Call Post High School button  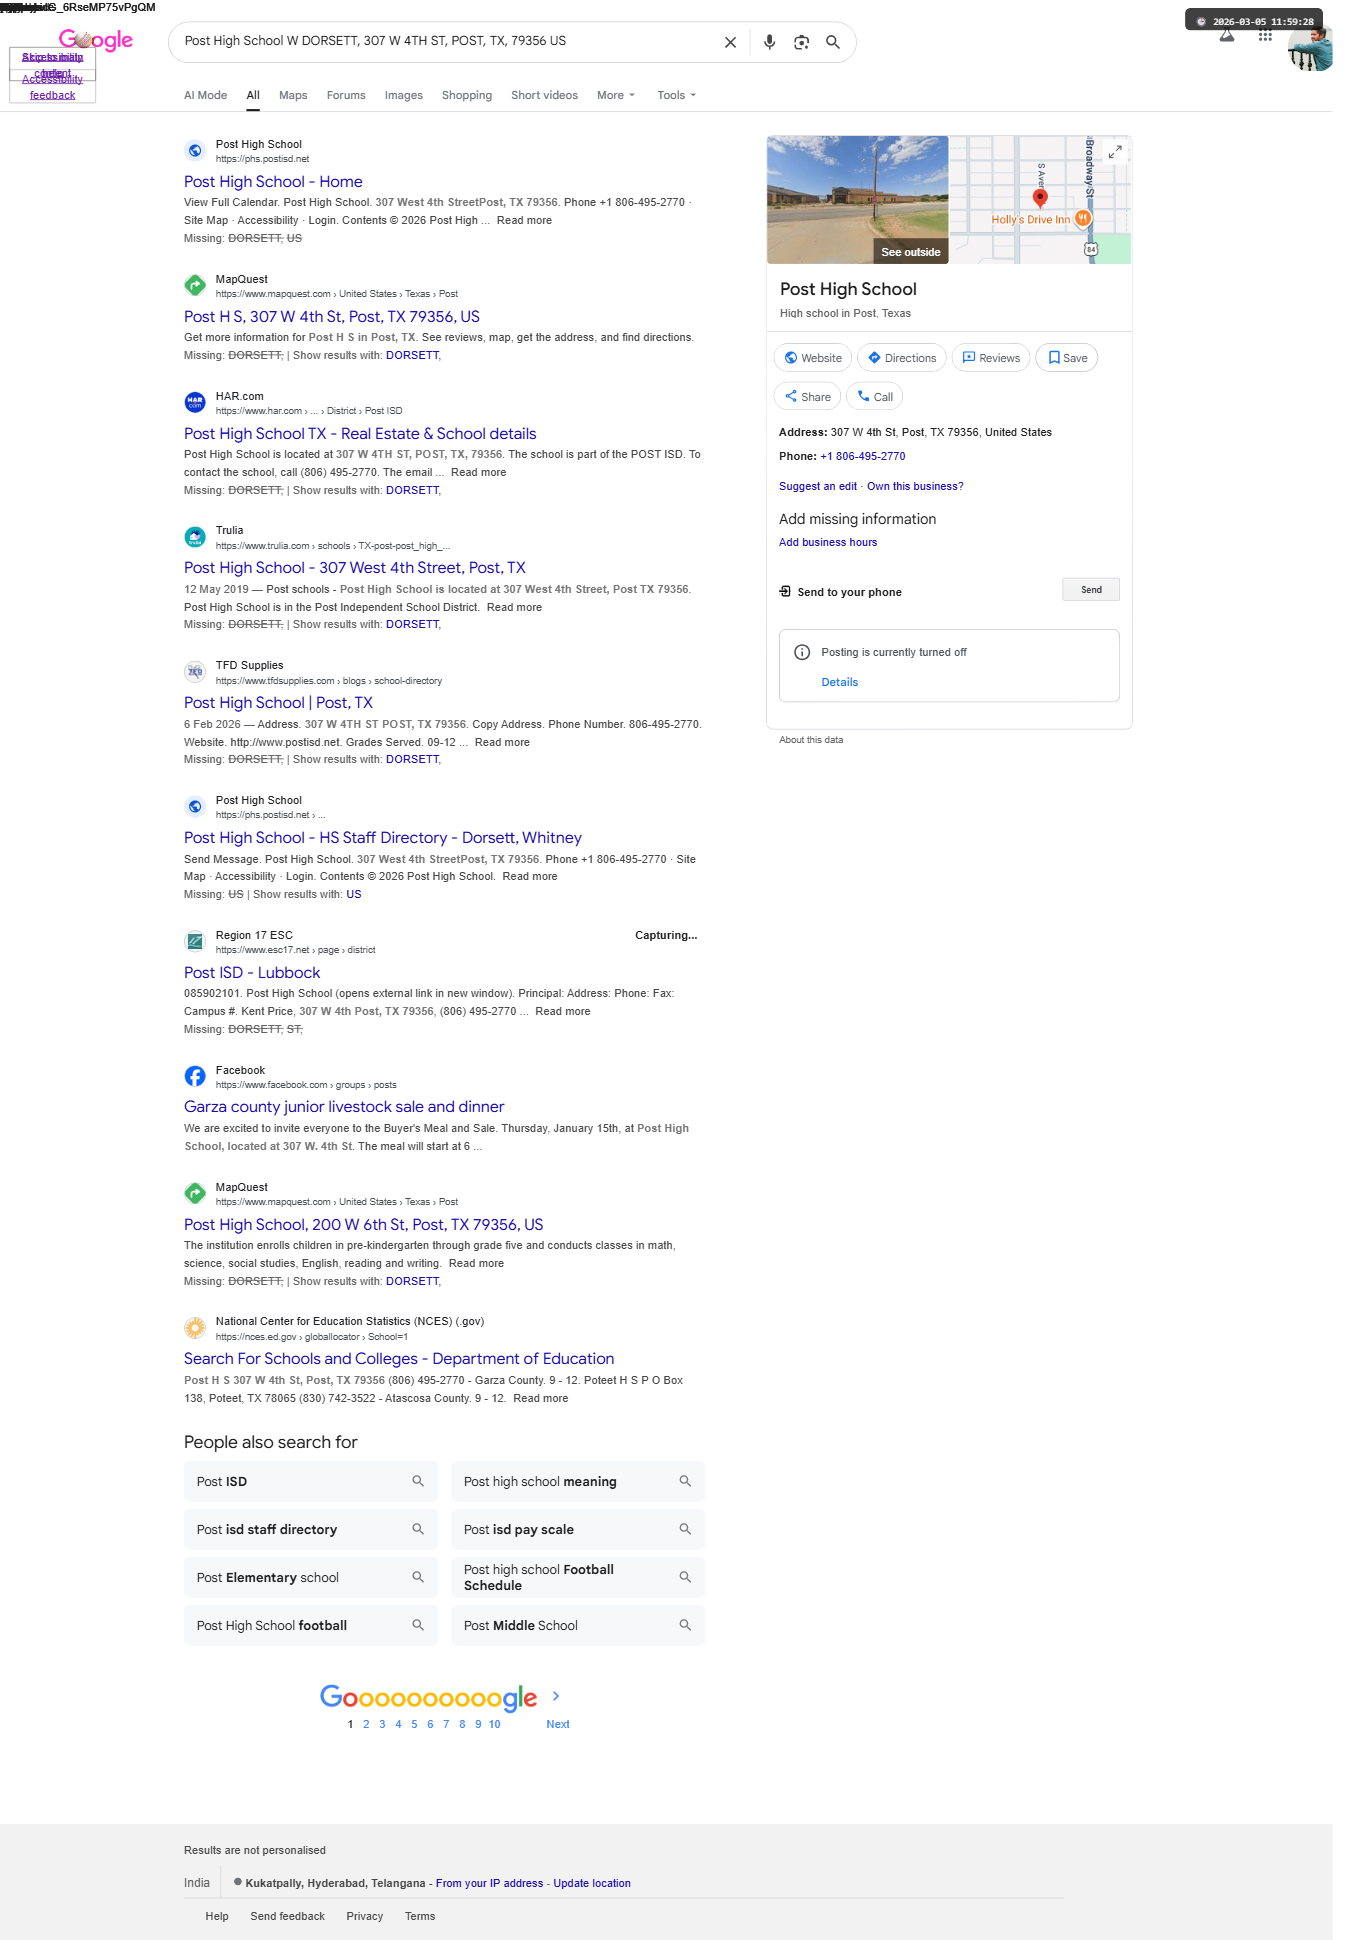(x=875, y=397)
